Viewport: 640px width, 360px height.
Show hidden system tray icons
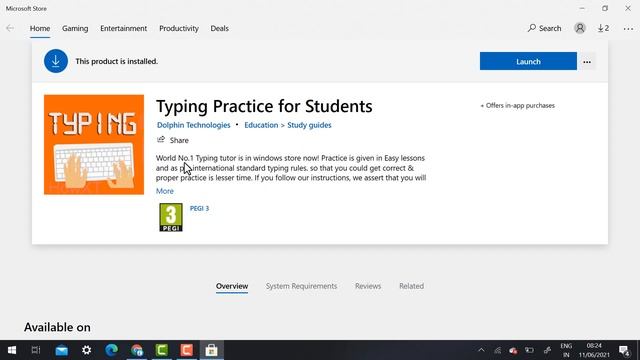tap(481, 350)
